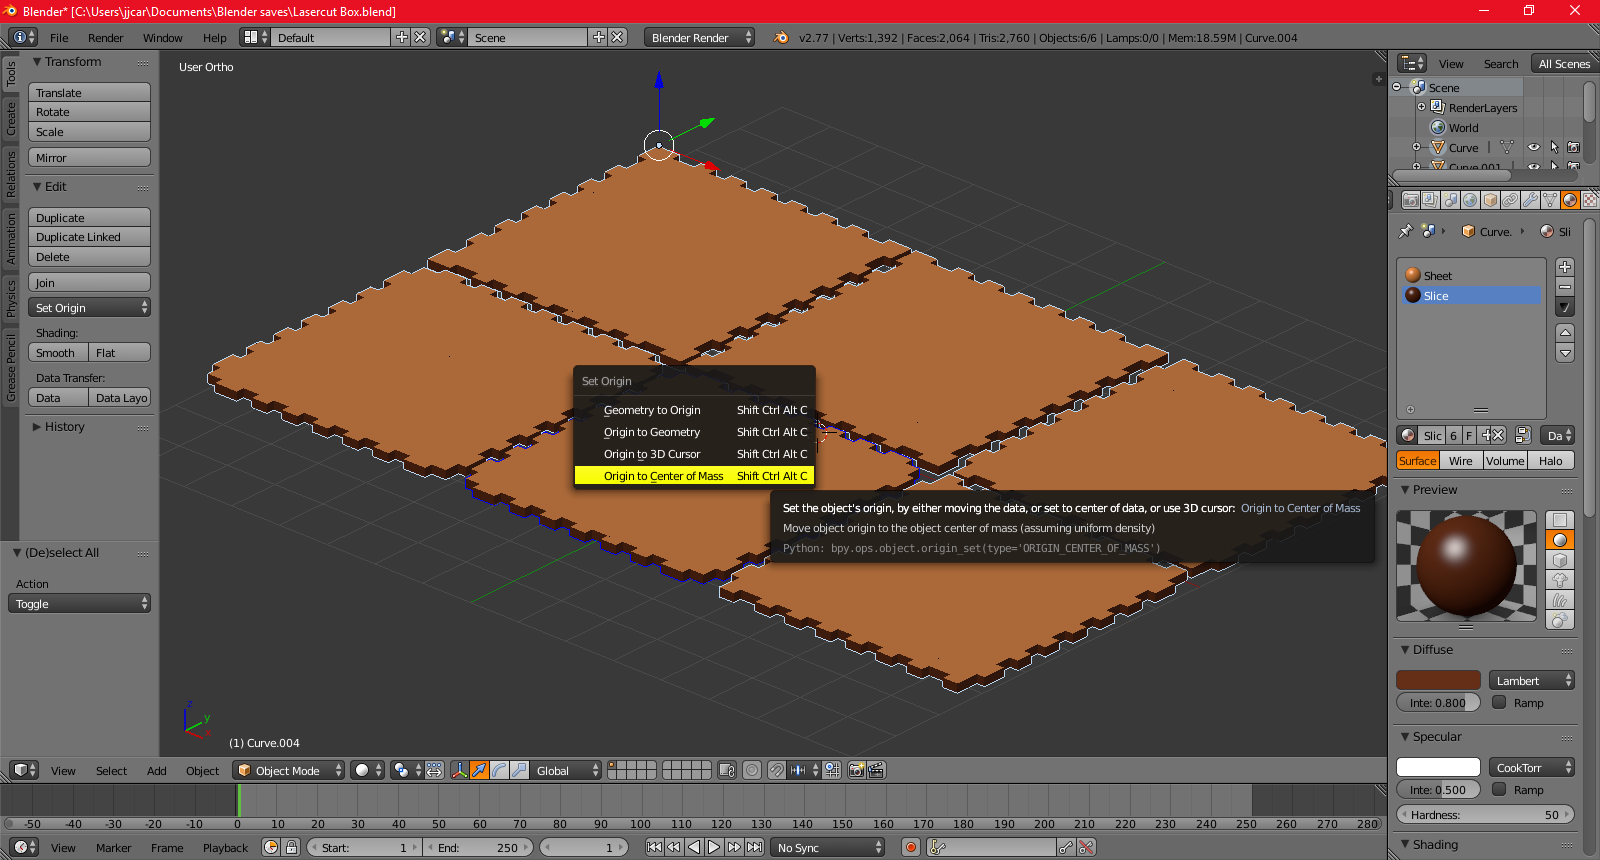
Task: Toggle visibility eye of the Curve object
Action: pos(1534,147)
